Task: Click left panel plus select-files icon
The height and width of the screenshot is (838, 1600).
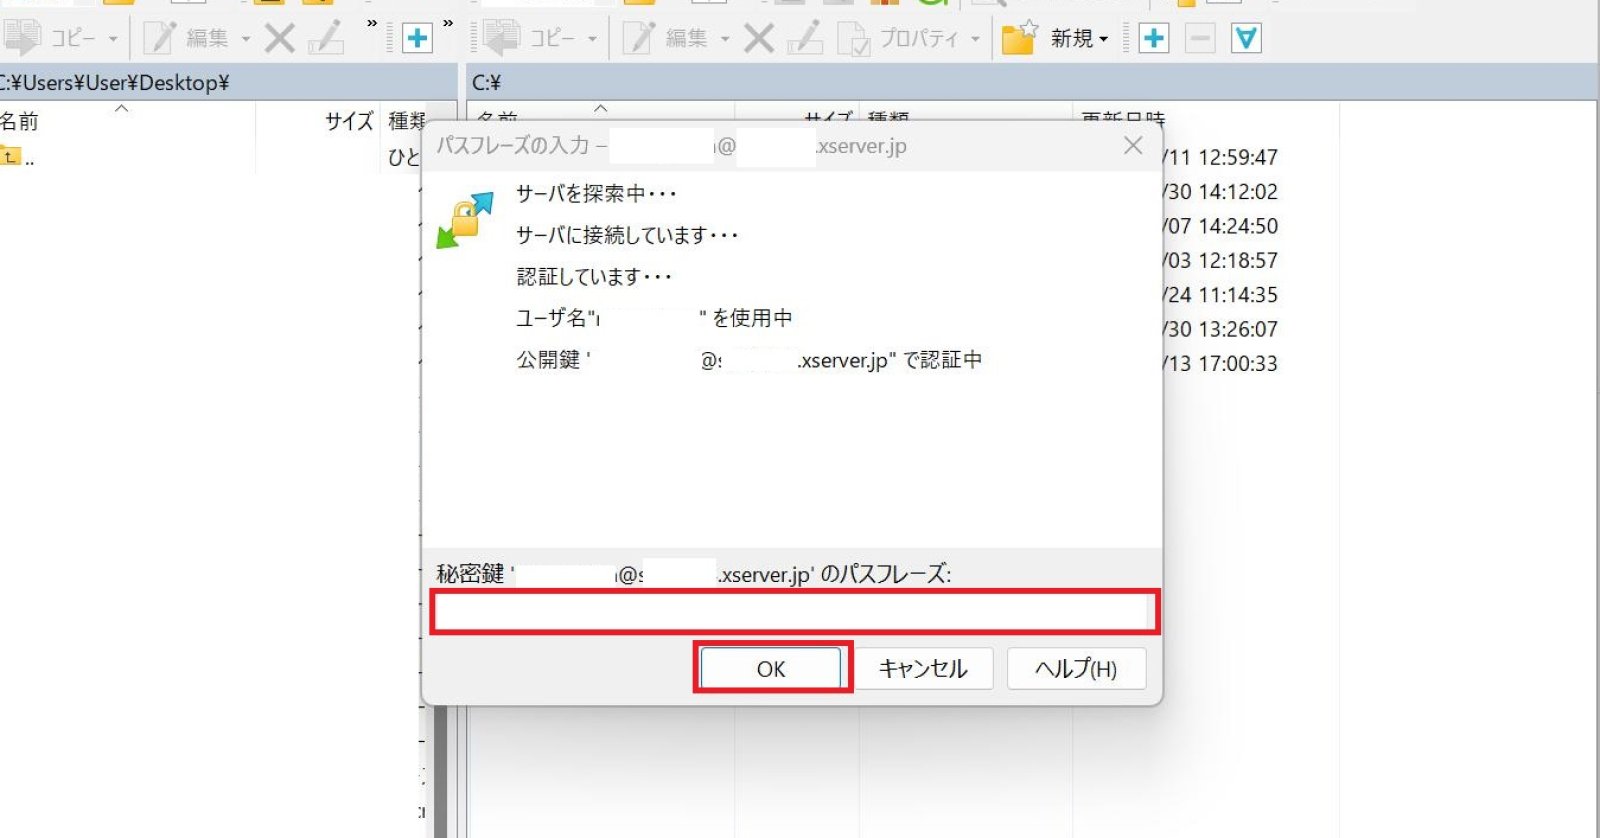Action: click(417, 38)
